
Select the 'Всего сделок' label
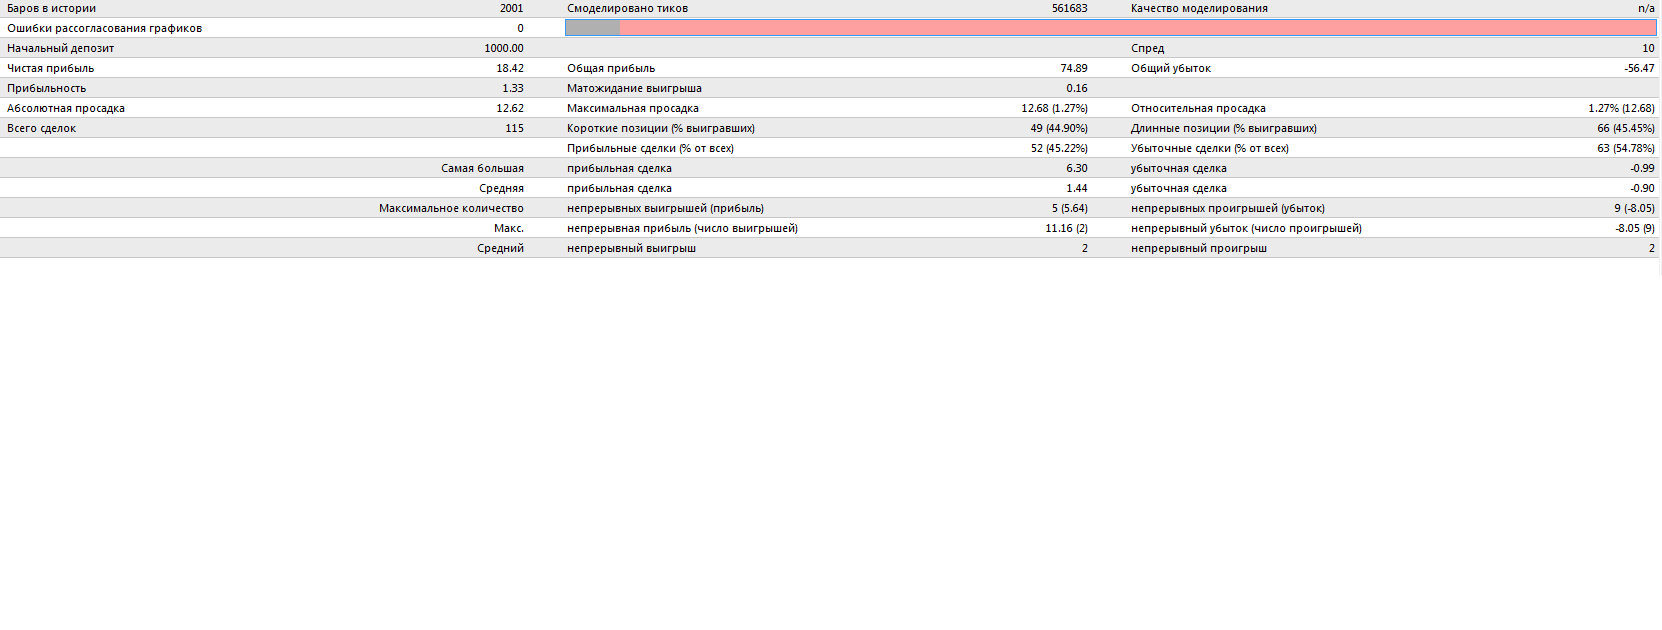[41, 128]
